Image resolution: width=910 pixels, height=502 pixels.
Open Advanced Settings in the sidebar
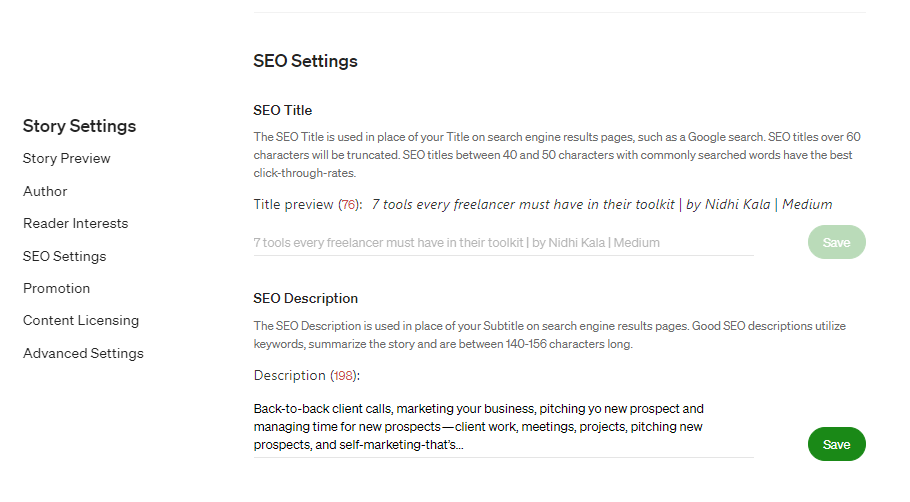coord(83,353)
